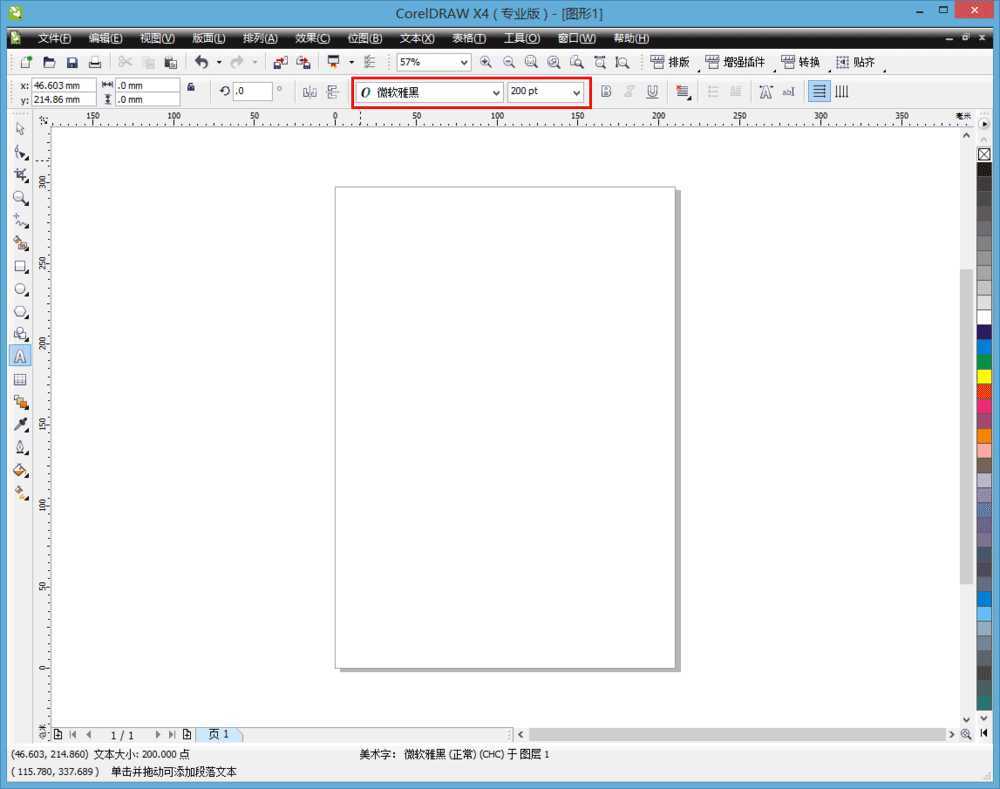Pick the yellow color swatch in palette

(984, 376)
